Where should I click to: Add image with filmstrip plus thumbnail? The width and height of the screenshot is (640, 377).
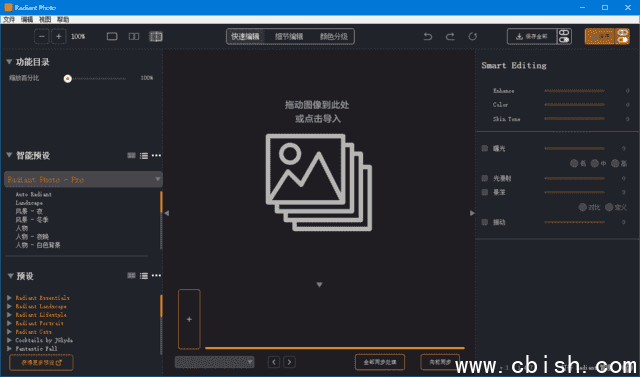(x=189, y=319)
